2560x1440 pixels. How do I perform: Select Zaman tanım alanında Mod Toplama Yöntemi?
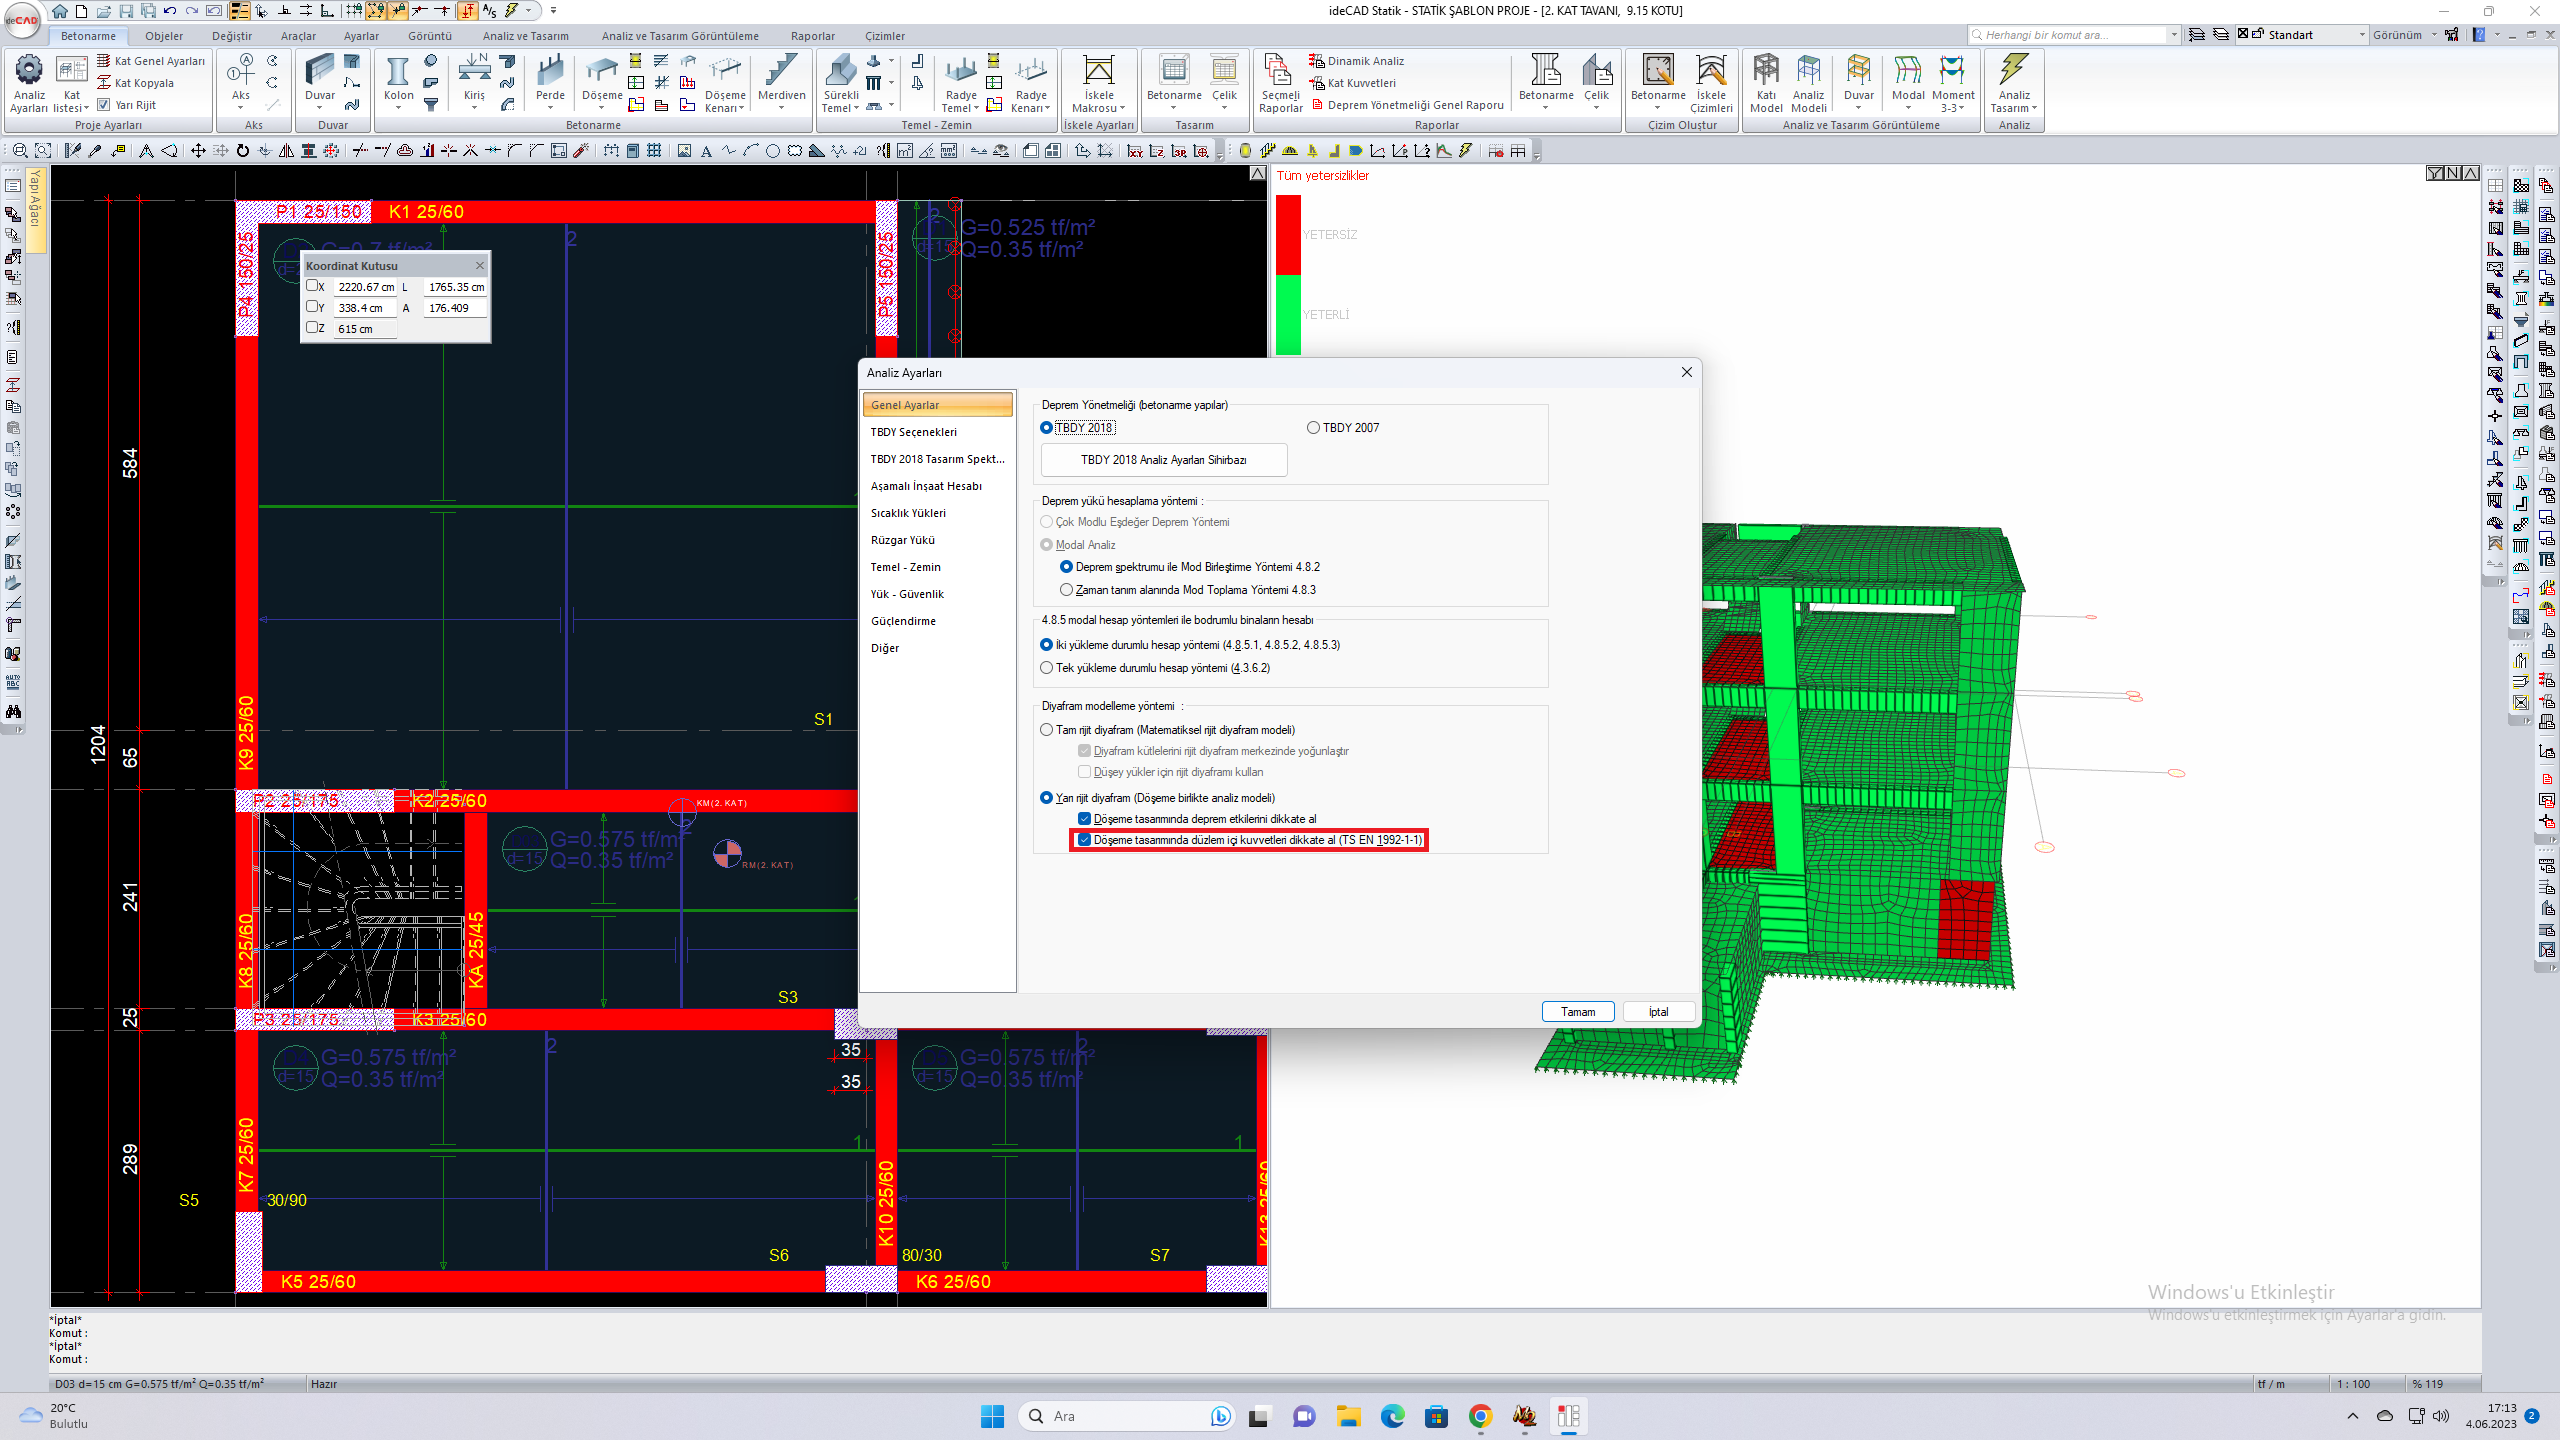pos(1066,590)
